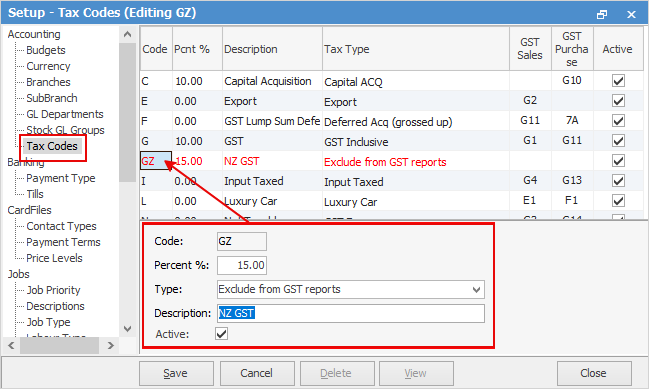This screenshot has height=389, width=649.
Task: Close the Setup Tax Codes window
Action: 631,14
